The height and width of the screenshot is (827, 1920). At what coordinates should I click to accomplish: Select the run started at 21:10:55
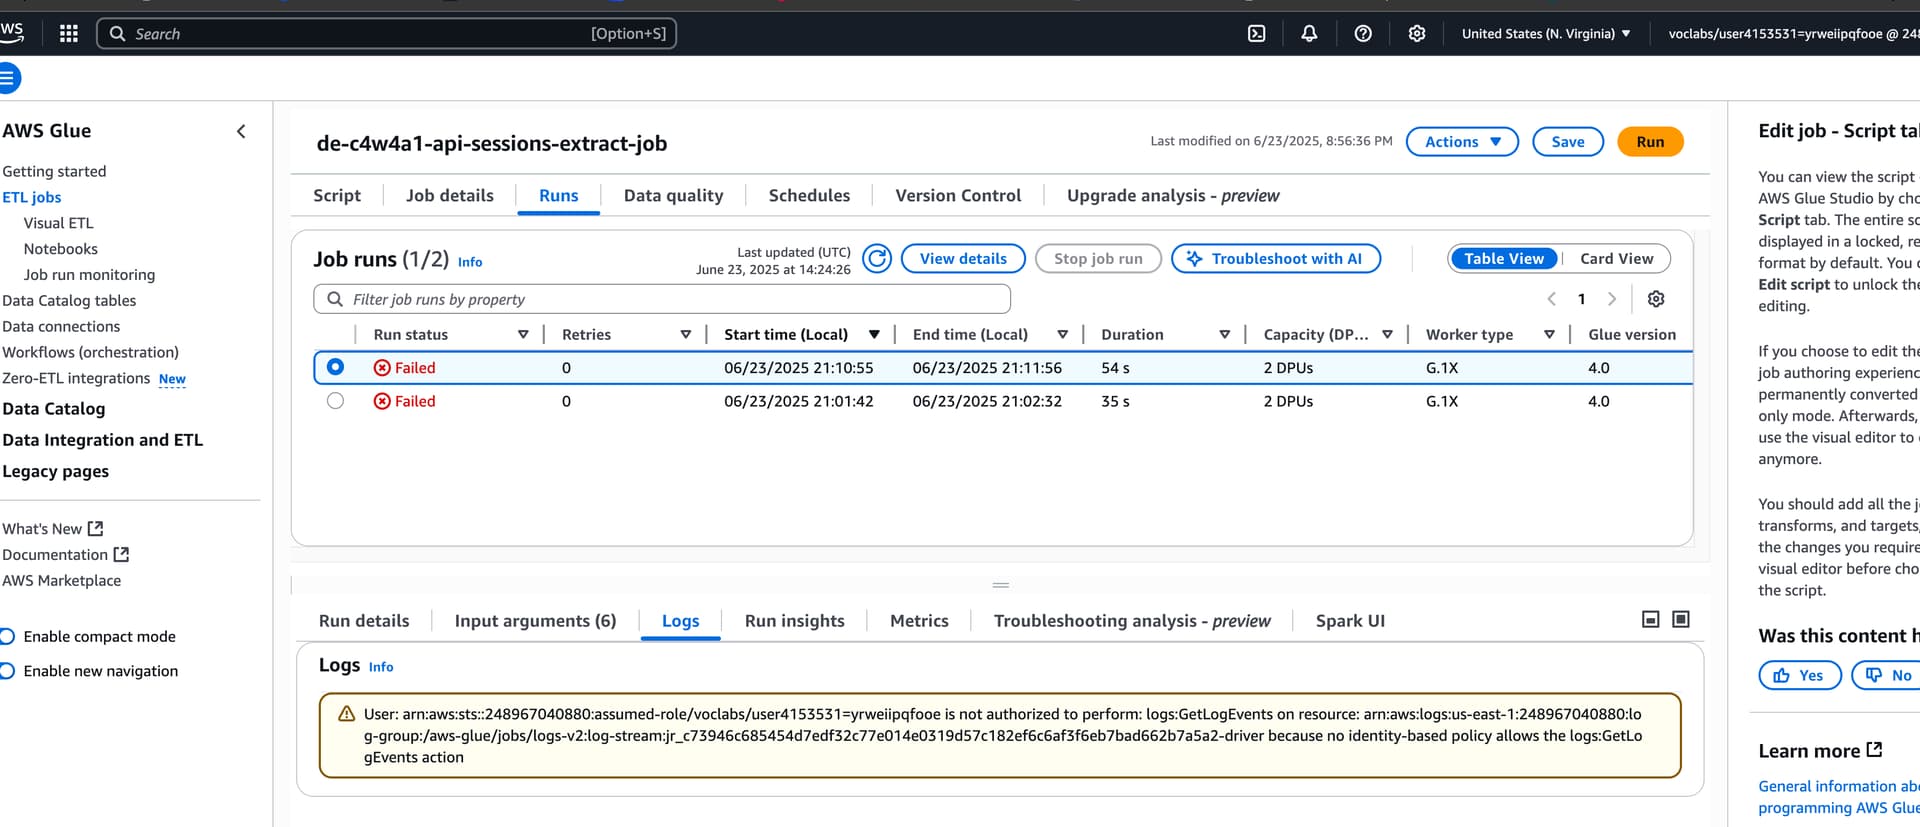tap(335, 367)
